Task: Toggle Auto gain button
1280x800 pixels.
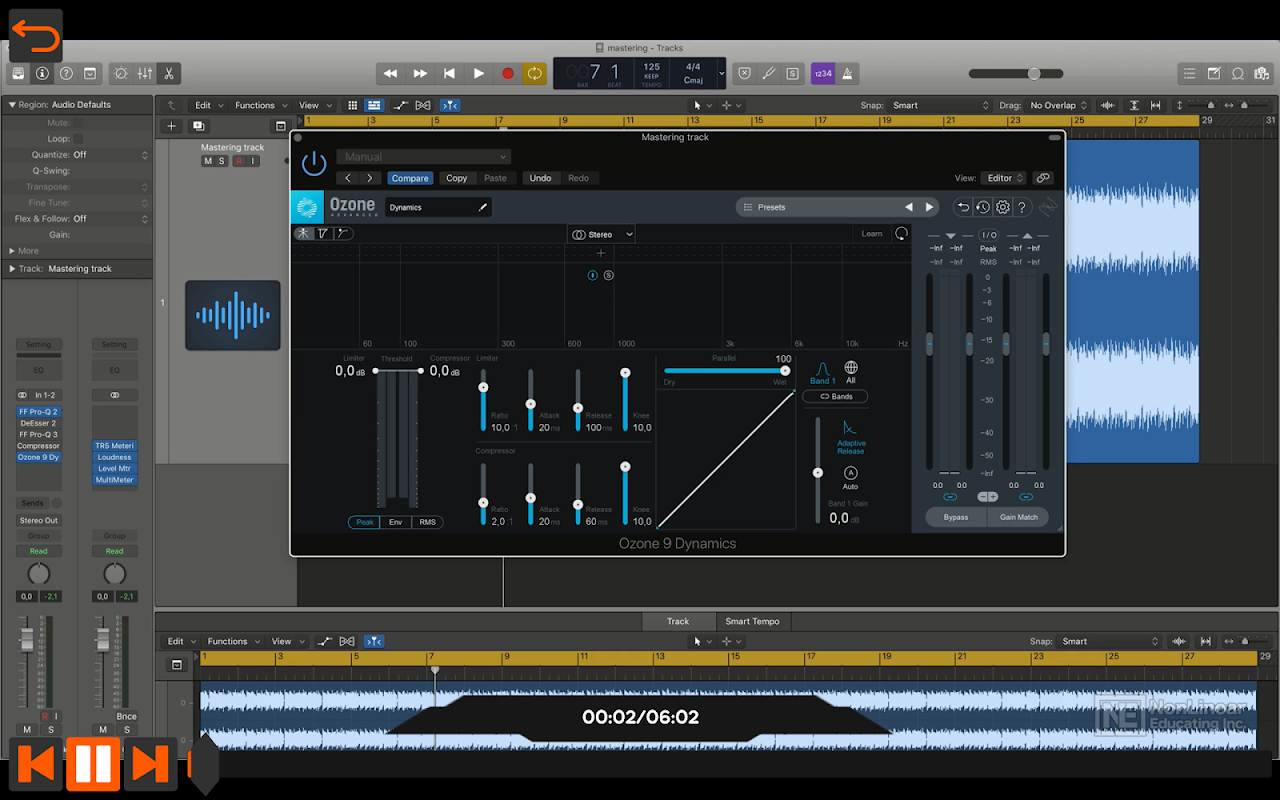Action: (850, 474)
